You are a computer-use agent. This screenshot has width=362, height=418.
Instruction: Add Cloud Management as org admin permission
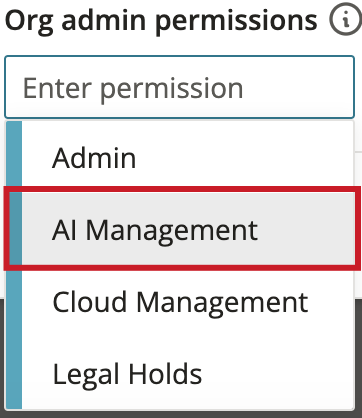(x=180, y=302)
